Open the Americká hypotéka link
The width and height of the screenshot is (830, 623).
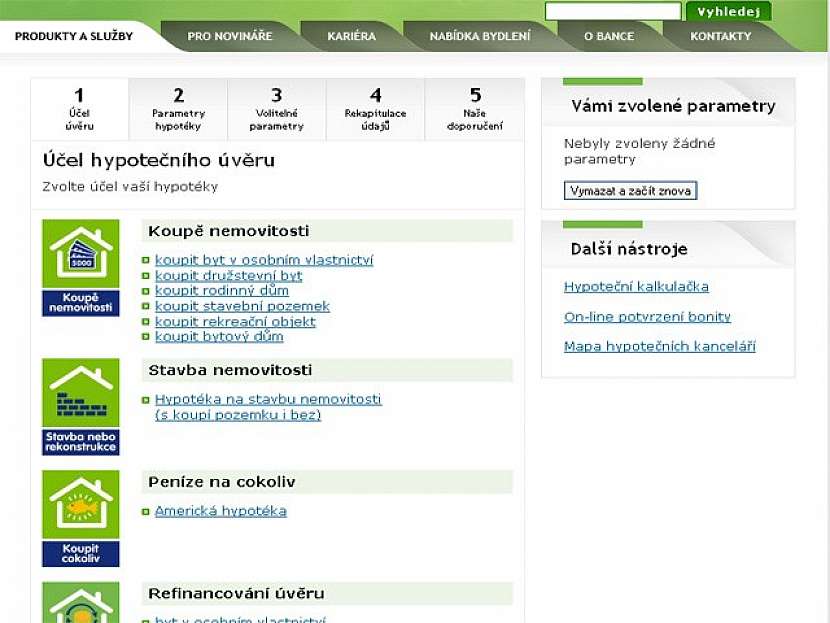click(x=220, y=511)
